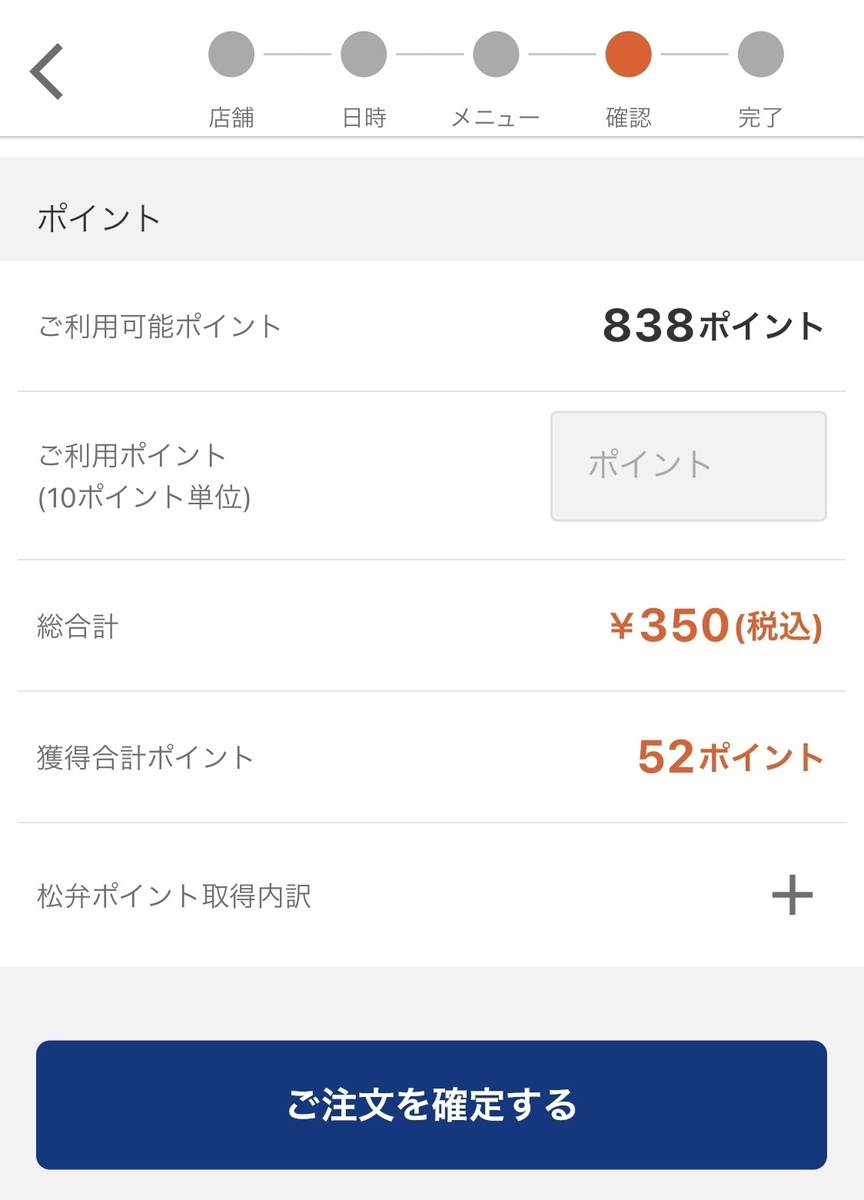This screenshot has width=864, height=1200.
Task: Click the orange 確認 step circle
Action: (x=628, y=54)
